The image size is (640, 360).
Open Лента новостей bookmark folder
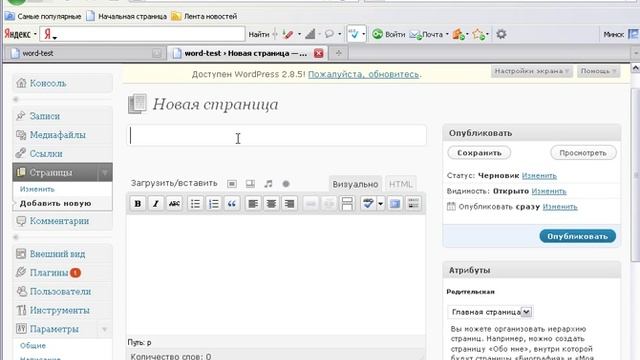click(x=204, y=16)
